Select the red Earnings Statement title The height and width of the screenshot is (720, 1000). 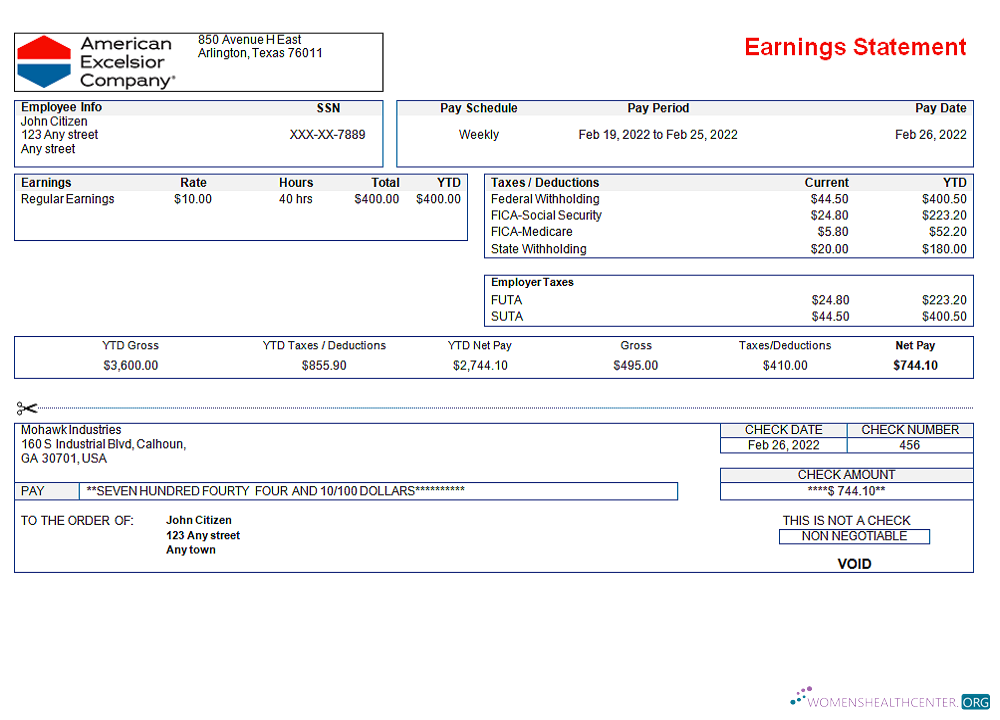[855, 47]
